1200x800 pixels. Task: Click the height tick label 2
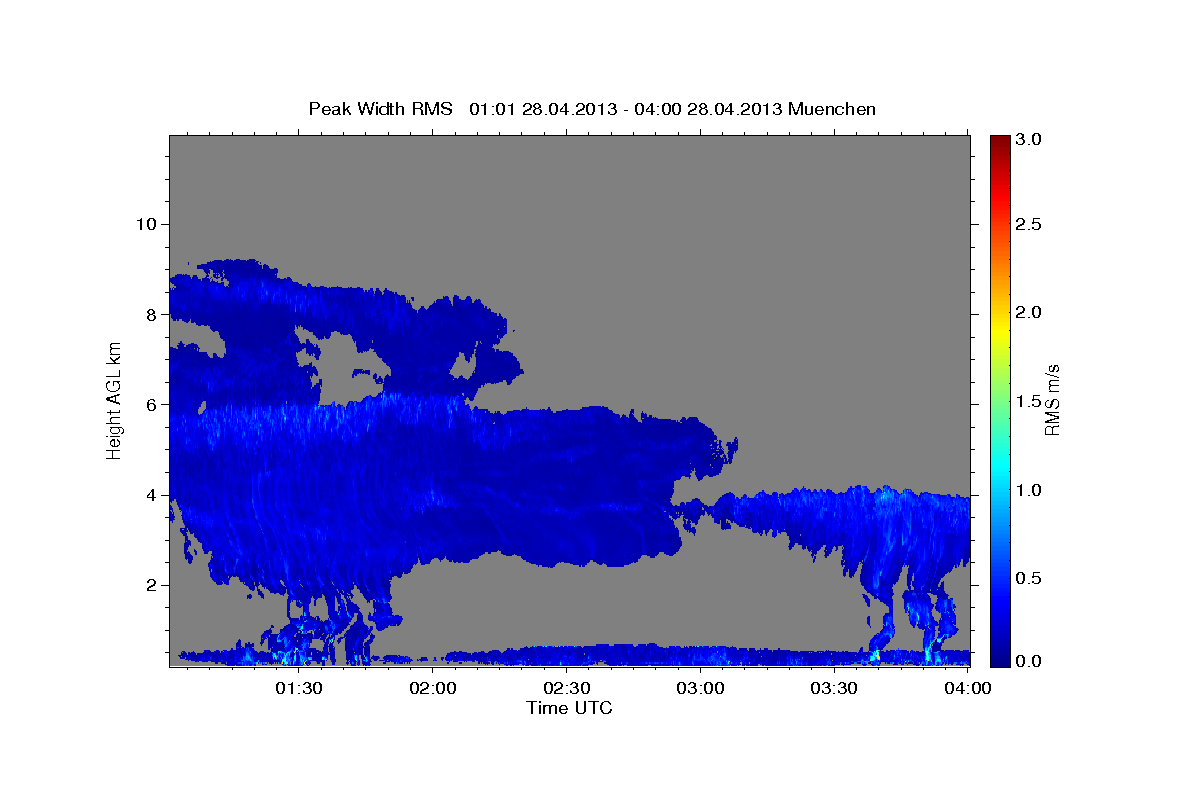tap(151, 585)
